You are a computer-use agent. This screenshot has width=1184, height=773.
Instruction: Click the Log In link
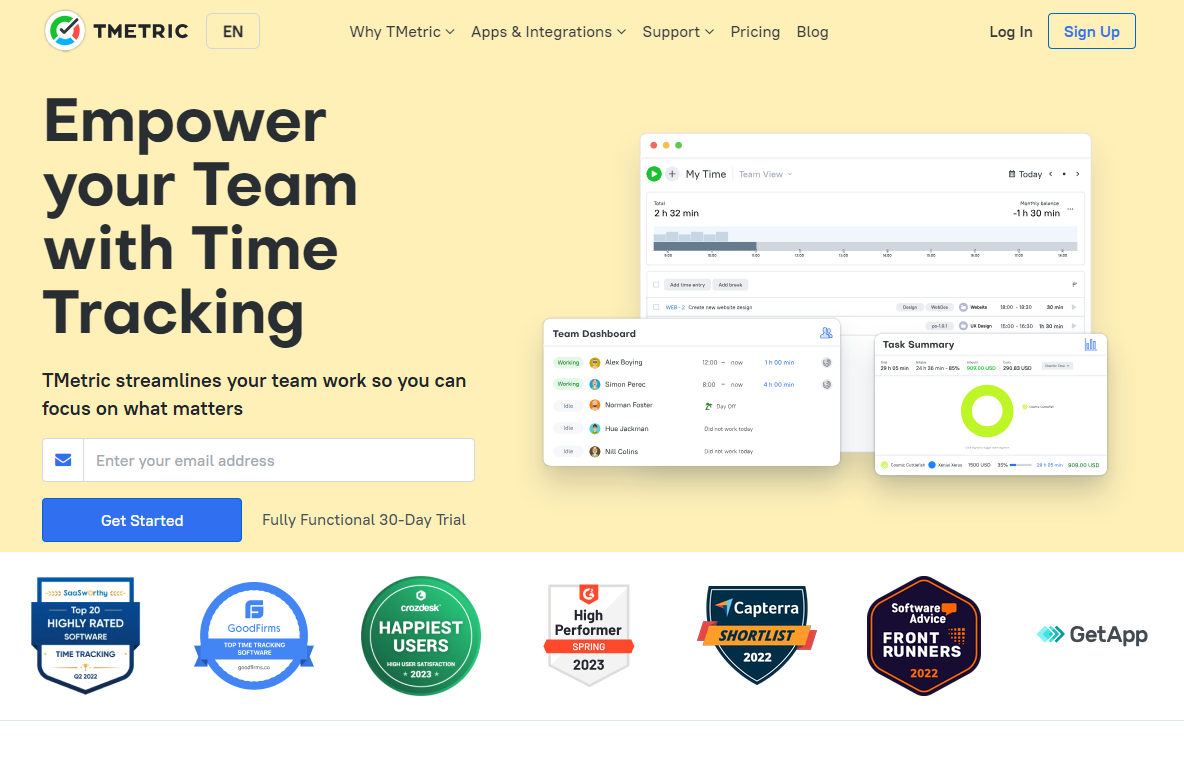(x=1010, y=32)
